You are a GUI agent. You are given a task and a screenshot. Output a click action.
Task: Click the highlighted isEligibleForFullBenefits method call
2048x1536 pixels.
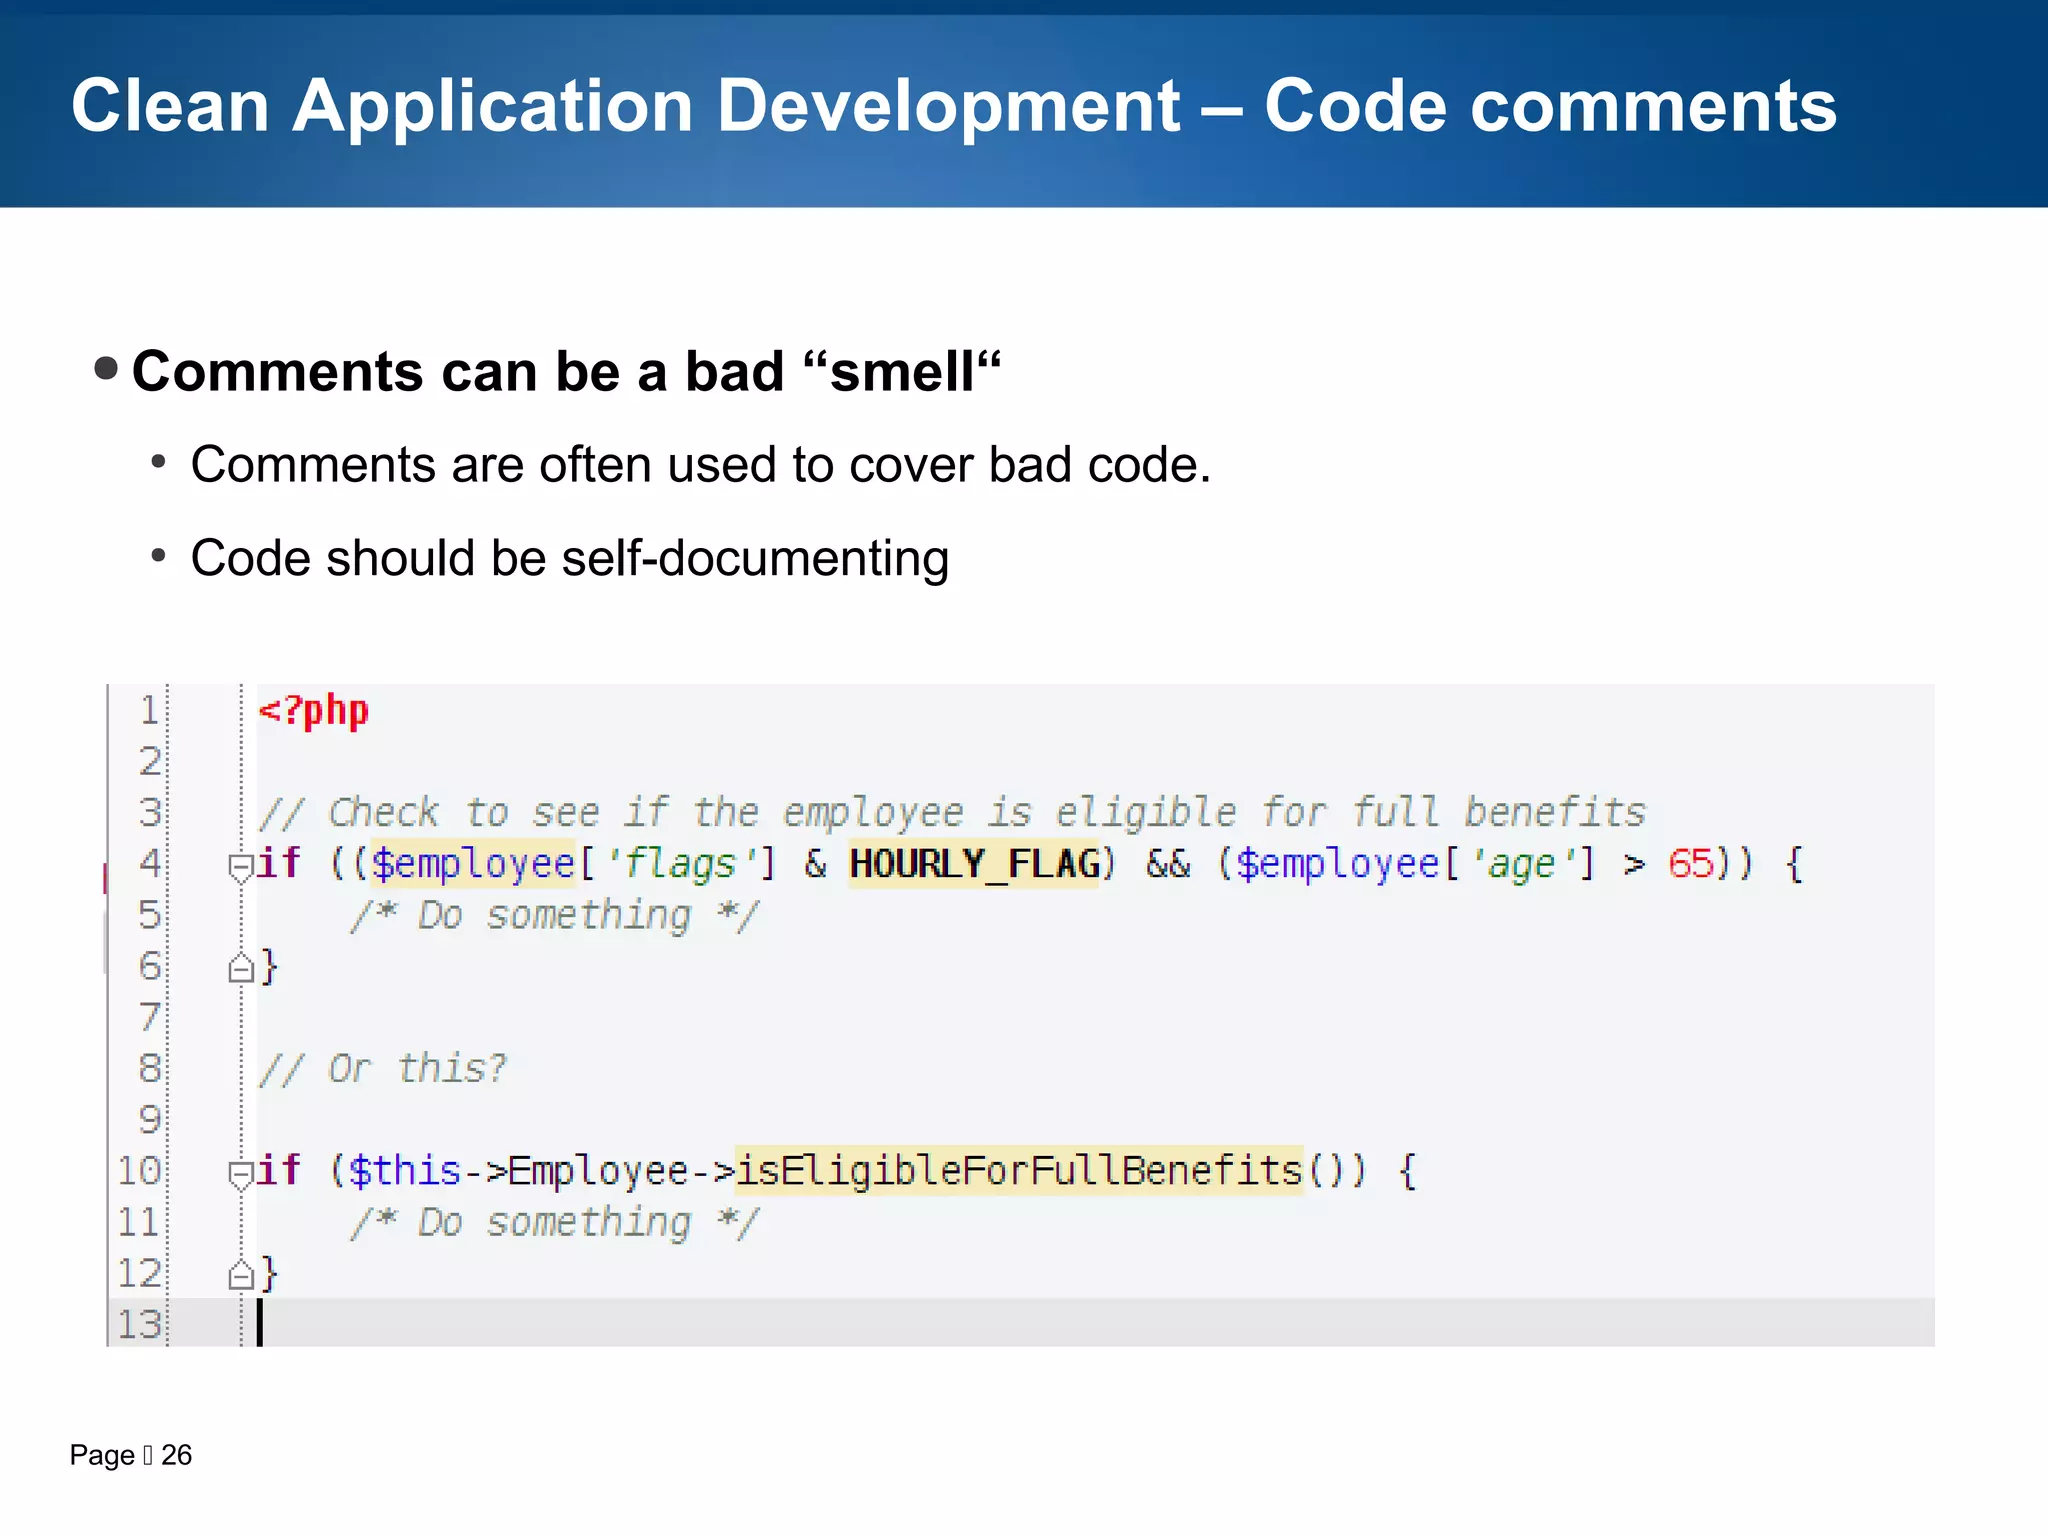coord(1019,1171)
